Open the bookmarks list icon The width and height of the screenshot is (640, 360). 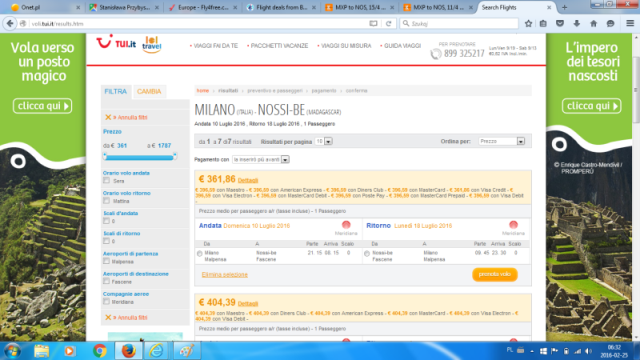click(x=543, y=24)
